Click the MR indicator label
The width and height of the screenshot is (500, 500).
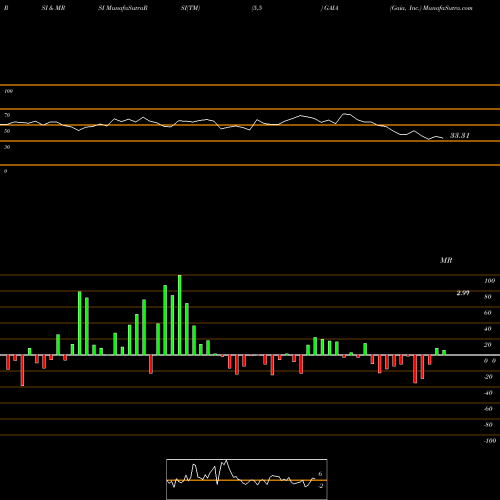click(x=446, y=260)
